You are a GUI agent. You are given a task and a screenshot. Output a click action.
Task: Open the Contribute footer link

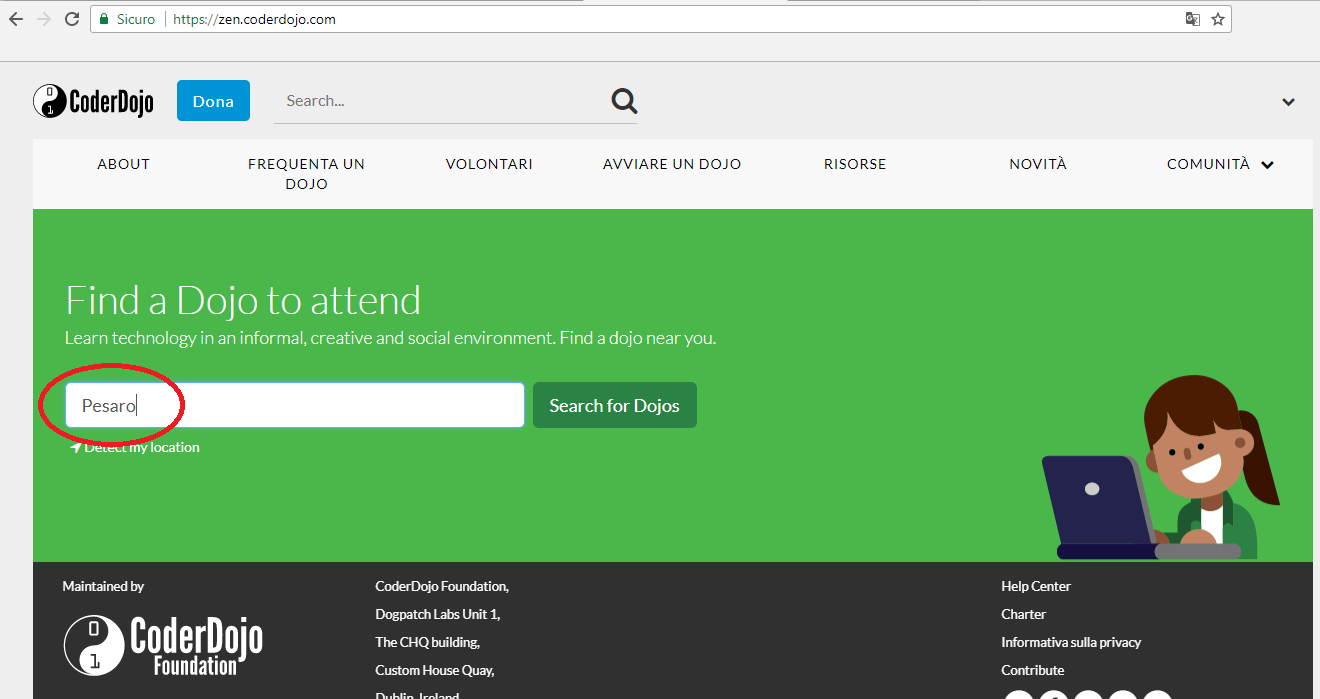coord(1033,670)
